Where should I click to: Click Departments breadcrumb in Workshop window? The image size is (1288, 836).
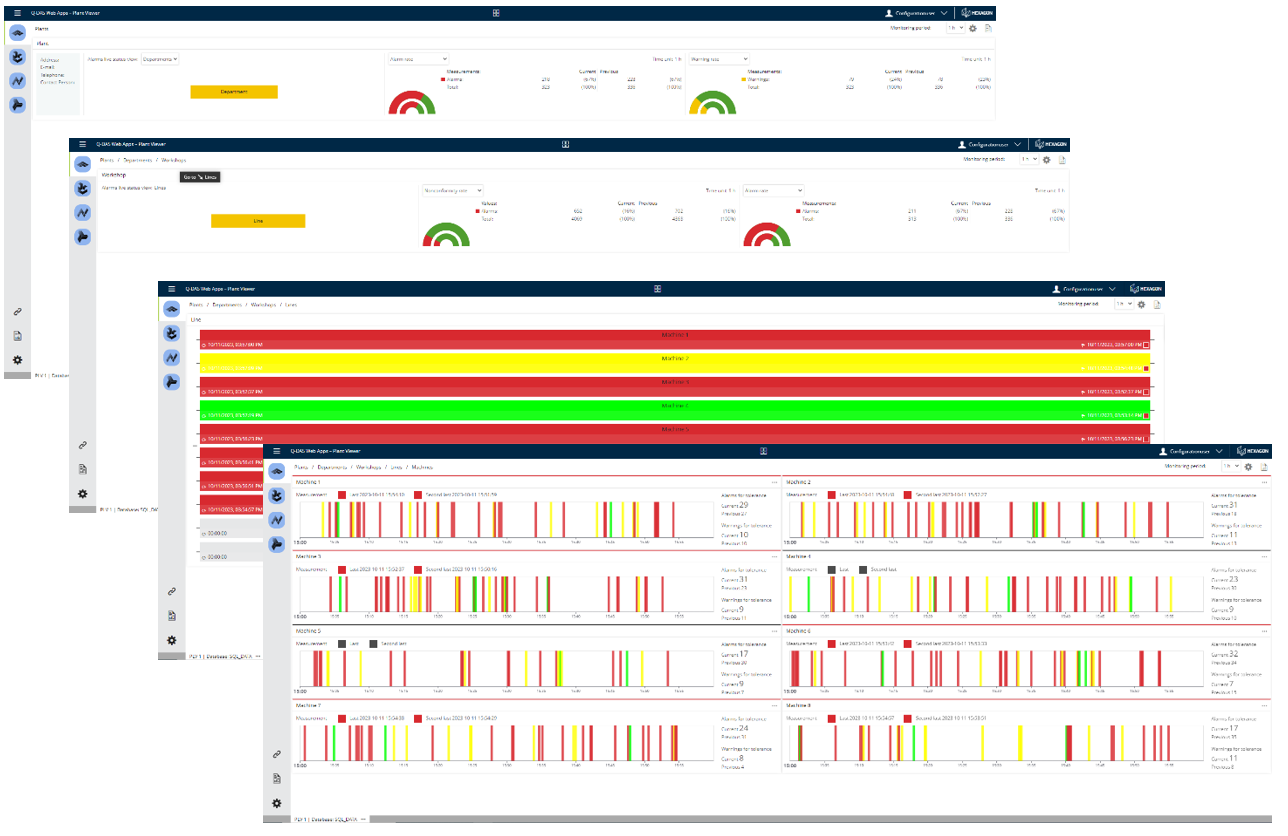[x=137, y=160]
